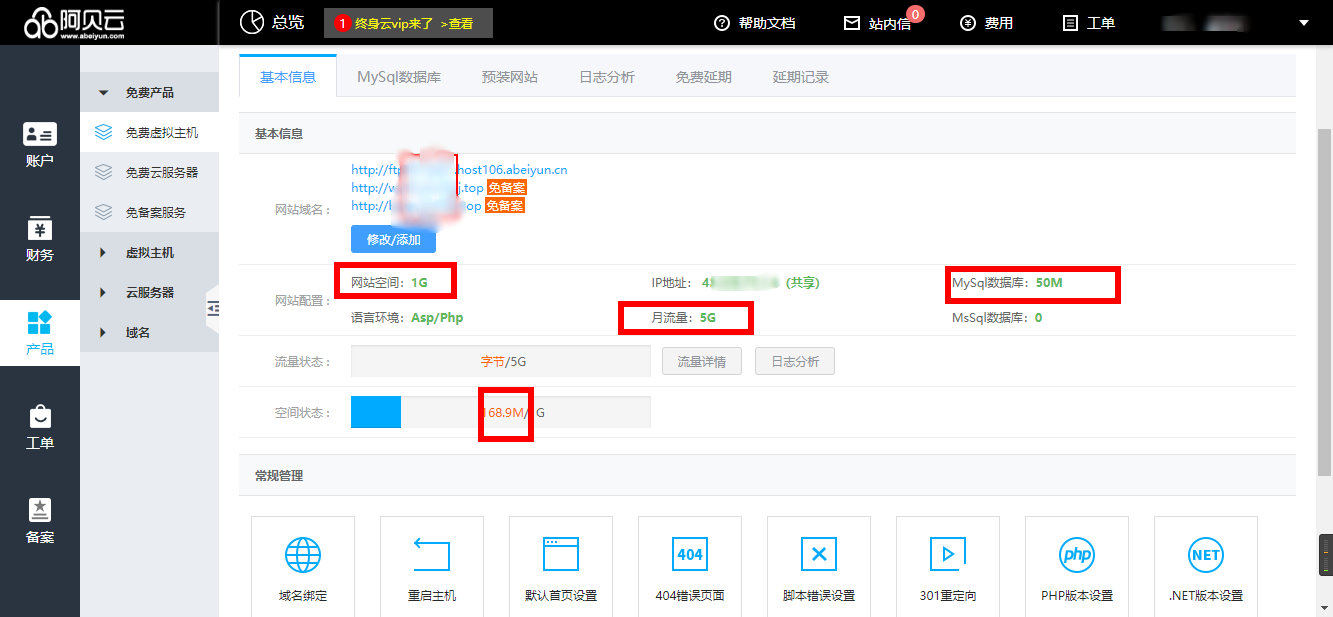
Task: Click the 流量状态 traffic progress bar
Action: click(500, 361)
